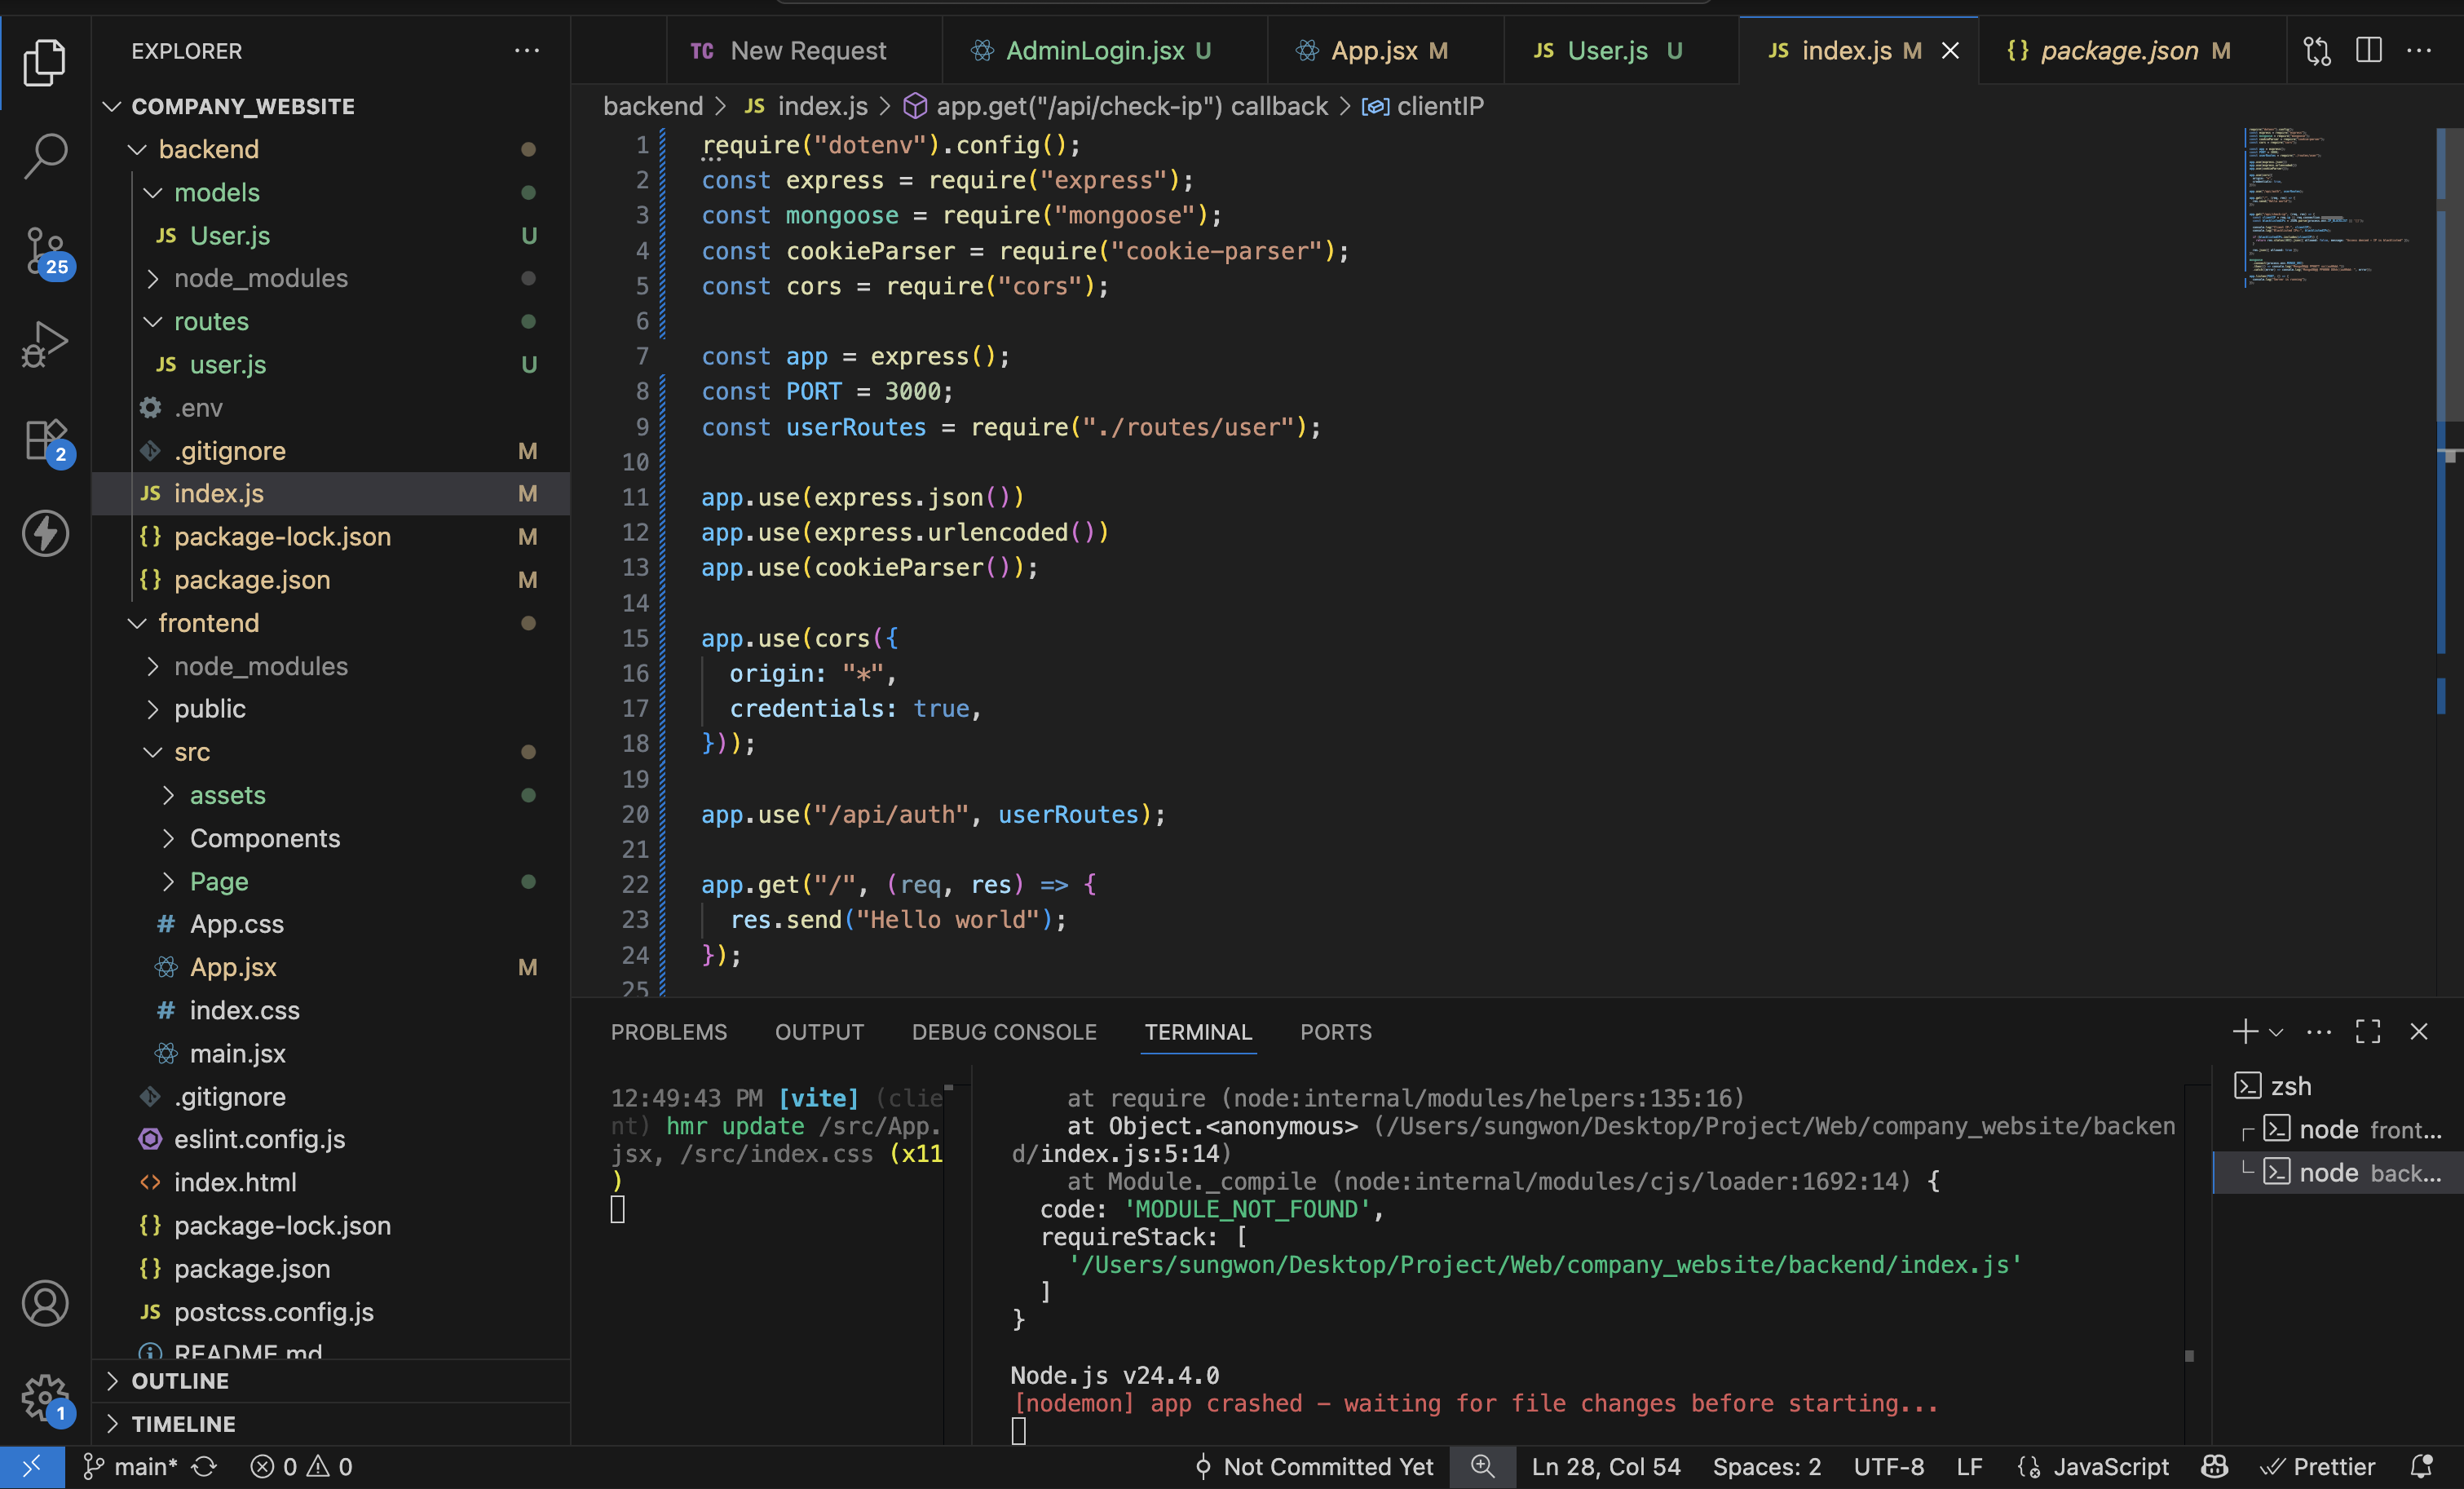Open .env file in backend
The image size is (2464, 1489).
(331, 408)
